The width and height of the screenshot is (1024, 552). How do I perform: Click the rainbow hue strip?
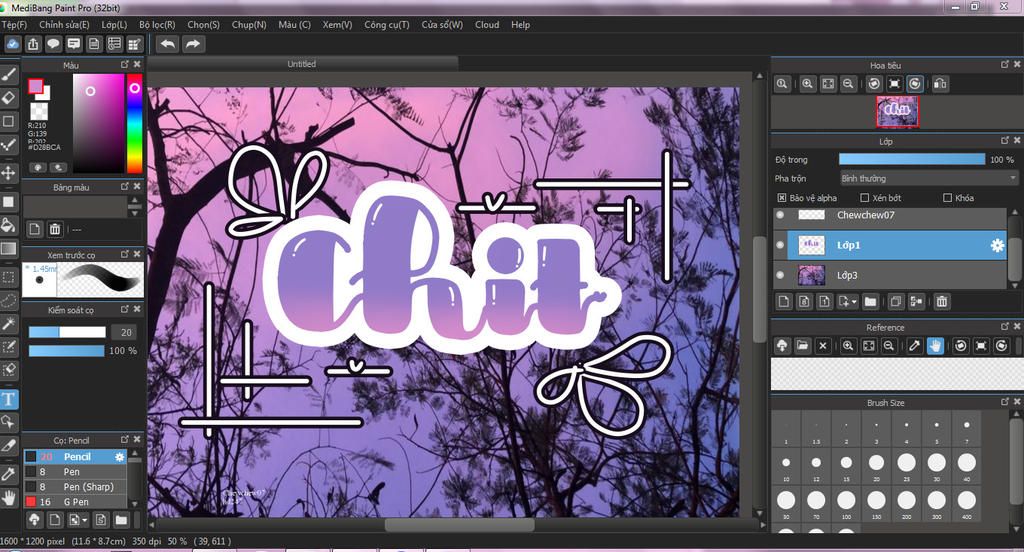(134, 123)
